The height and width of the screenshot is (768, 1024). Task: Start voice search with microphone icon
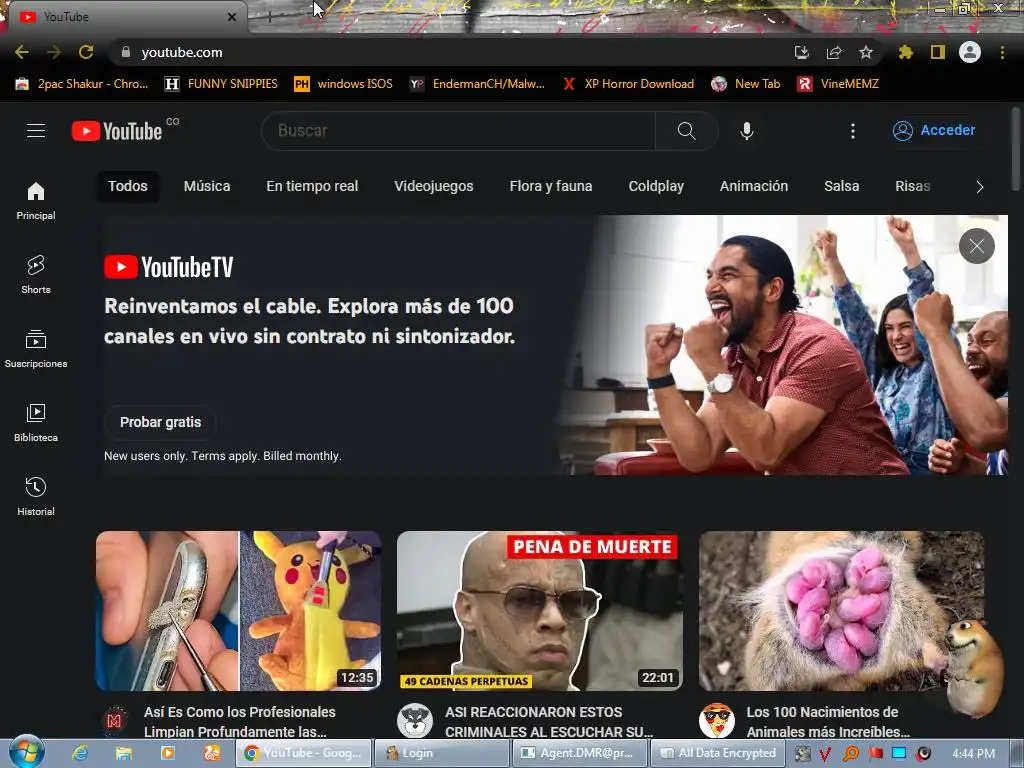pos(746,131)
